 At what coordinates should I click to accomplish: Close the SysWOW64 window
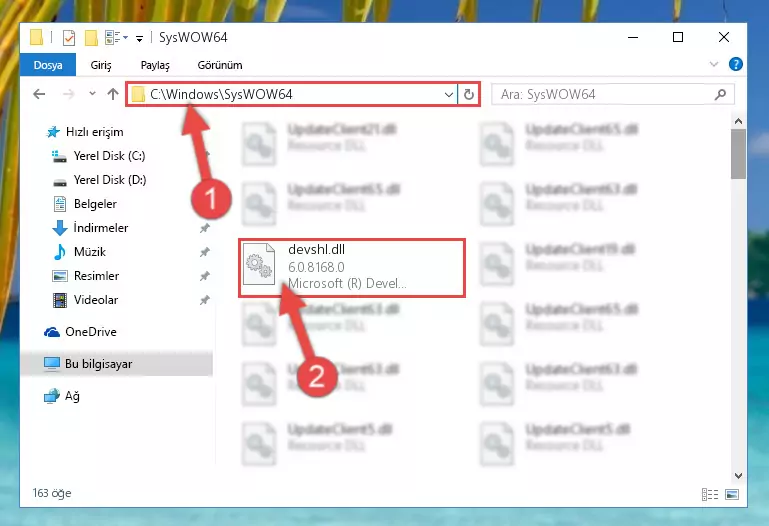coord(723,37)
